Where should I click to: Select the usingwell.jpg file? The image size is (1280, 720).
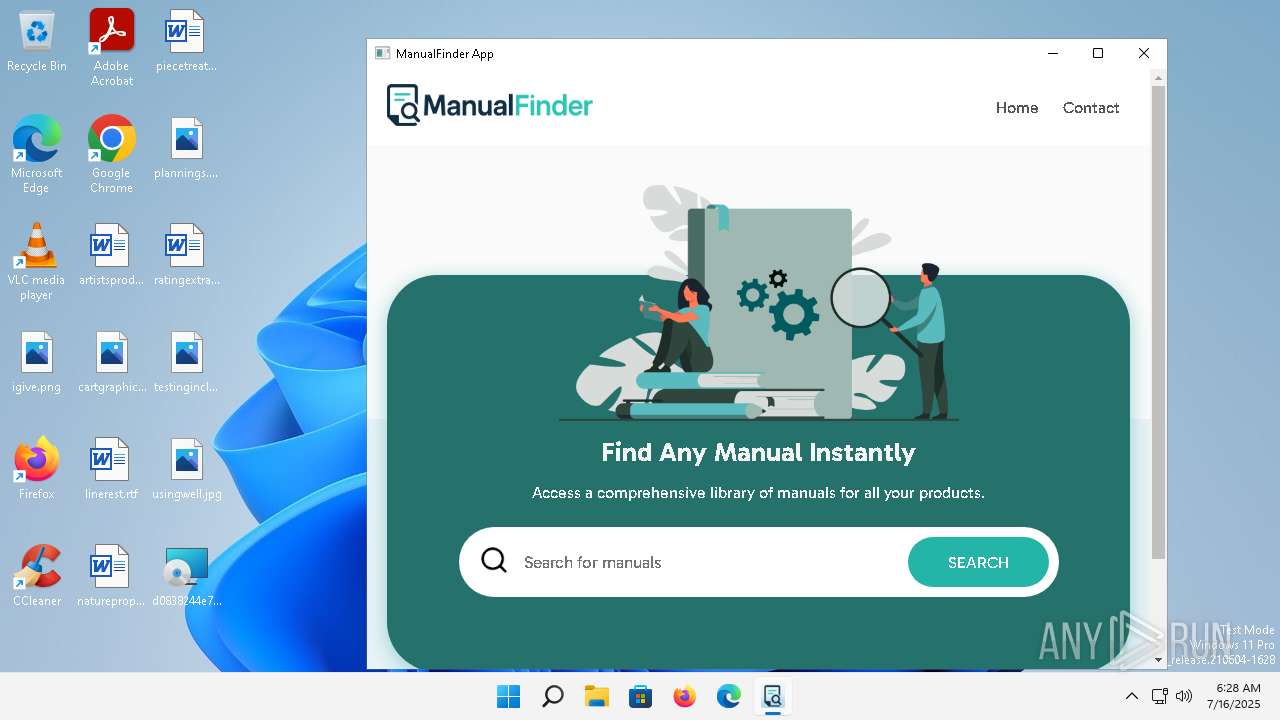(x=186, y=470)
